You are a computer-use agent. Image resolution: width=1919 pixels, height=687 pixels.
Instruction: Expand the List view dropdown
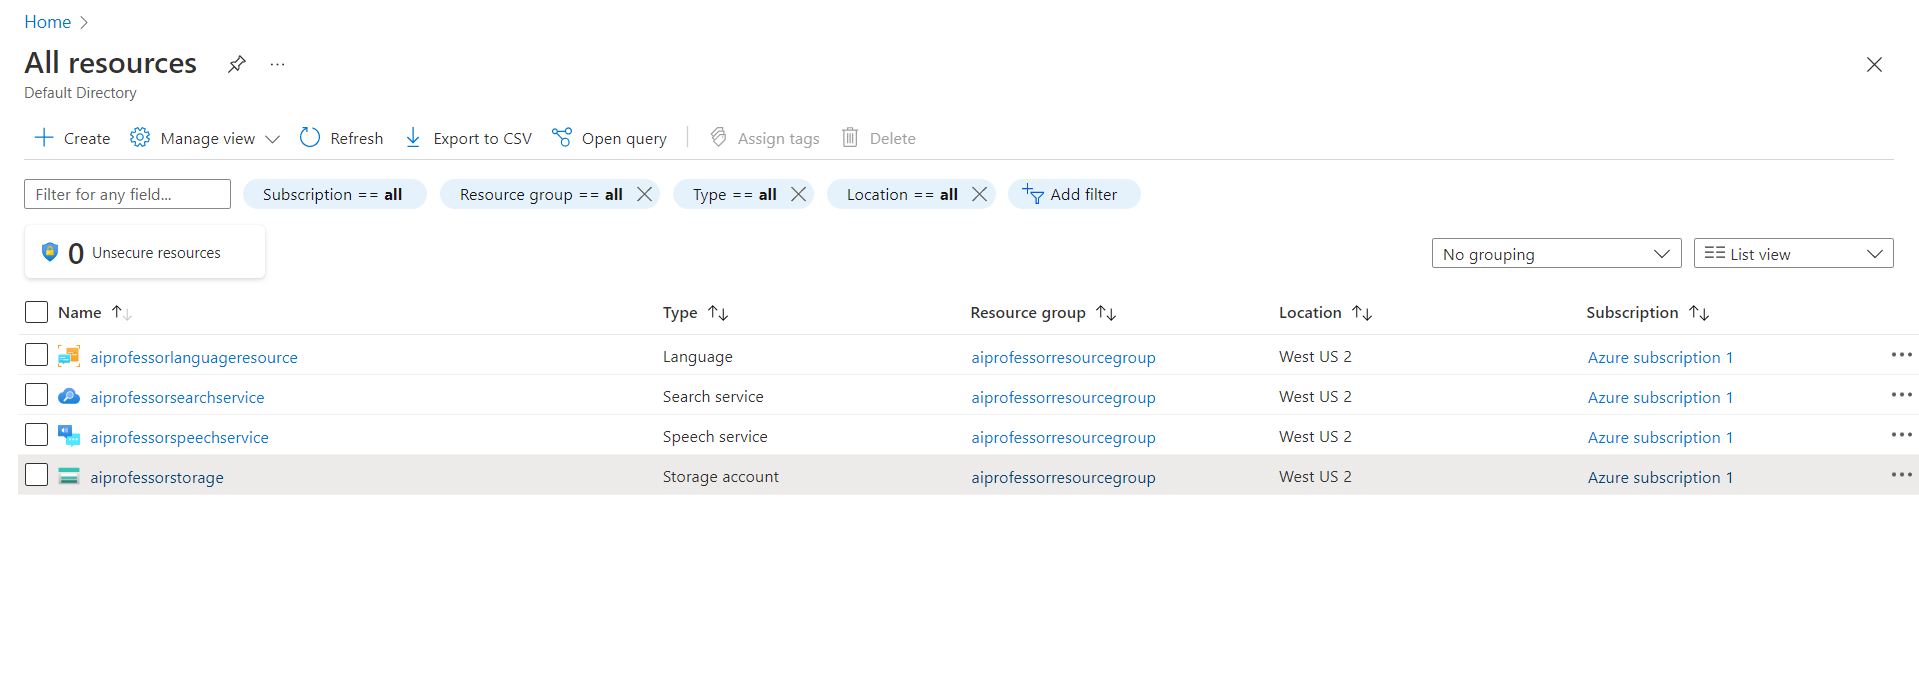tap(1794, 254)
